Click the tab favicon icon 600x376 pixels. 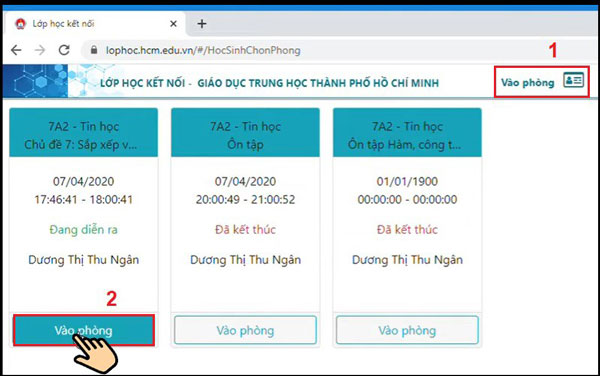coord(21,24)
